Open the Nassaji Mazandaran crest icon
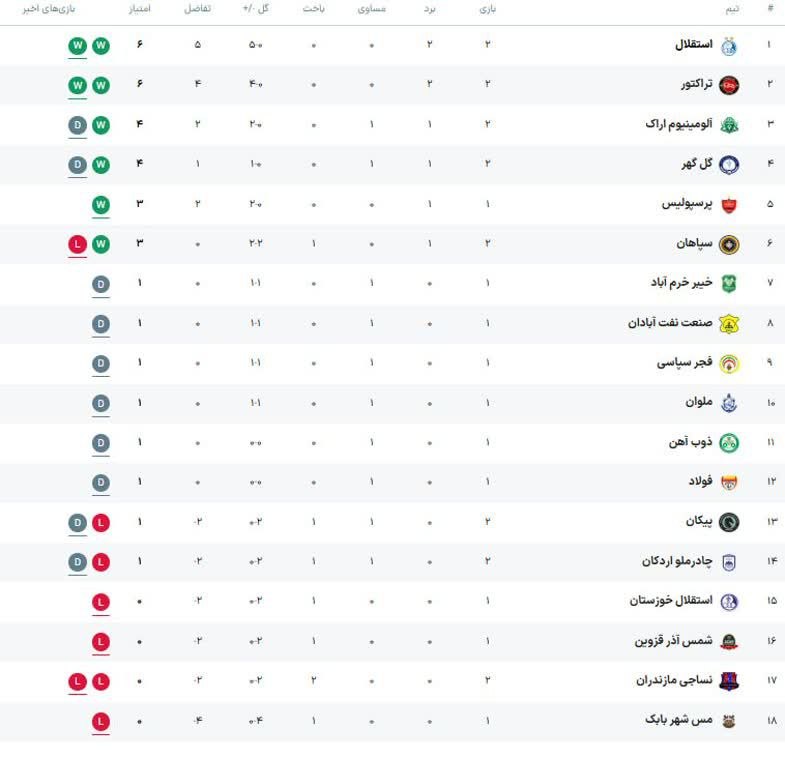Viewport: 785px width, 758px height. point(729,681)
